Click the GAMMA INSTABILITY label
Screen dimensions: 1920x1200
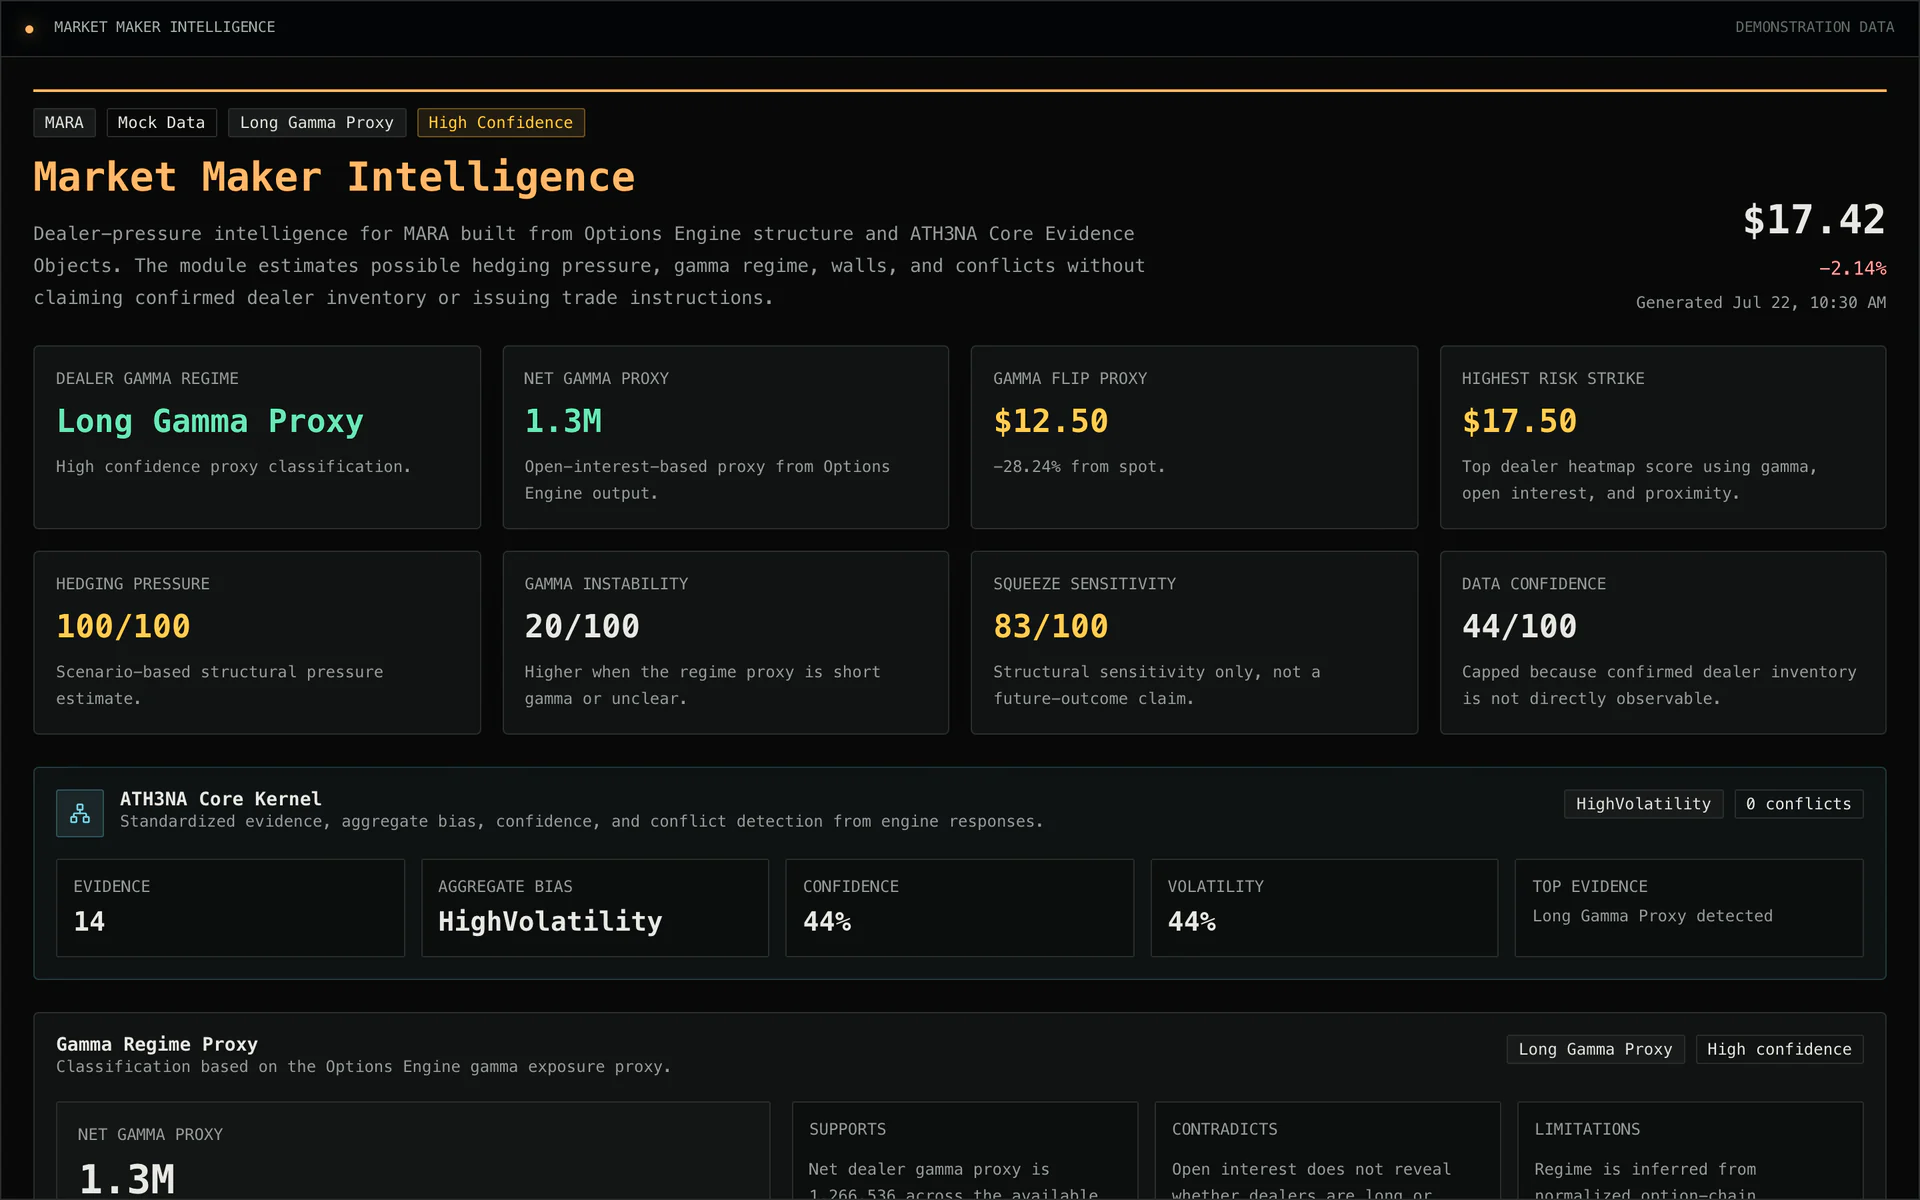pyautogui.click(x=606, y=584)
